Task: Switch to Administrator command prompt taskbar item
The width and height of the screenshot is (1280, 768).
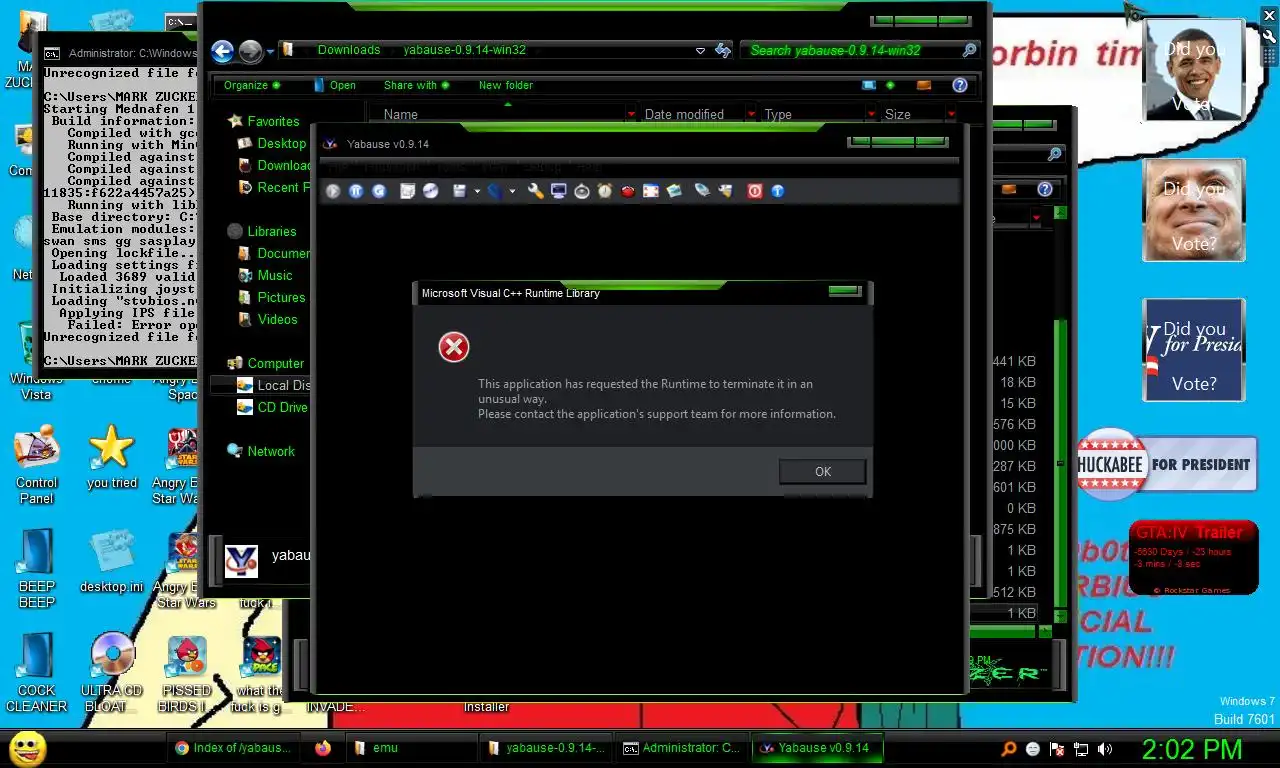Action: (x=682, y=748)
